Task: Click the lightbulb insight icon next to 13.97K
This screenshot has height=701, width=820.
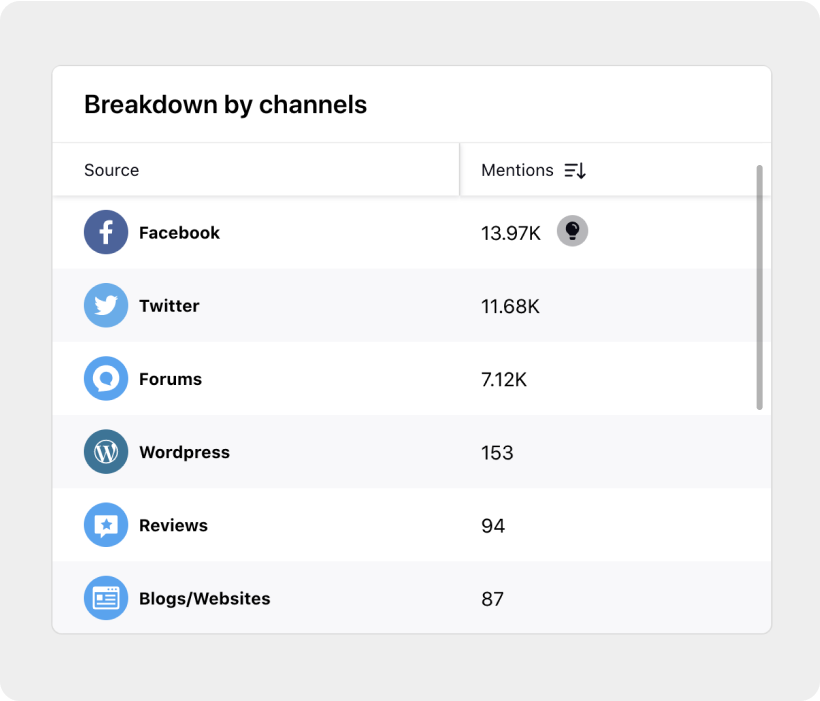Action: (571, 231)
